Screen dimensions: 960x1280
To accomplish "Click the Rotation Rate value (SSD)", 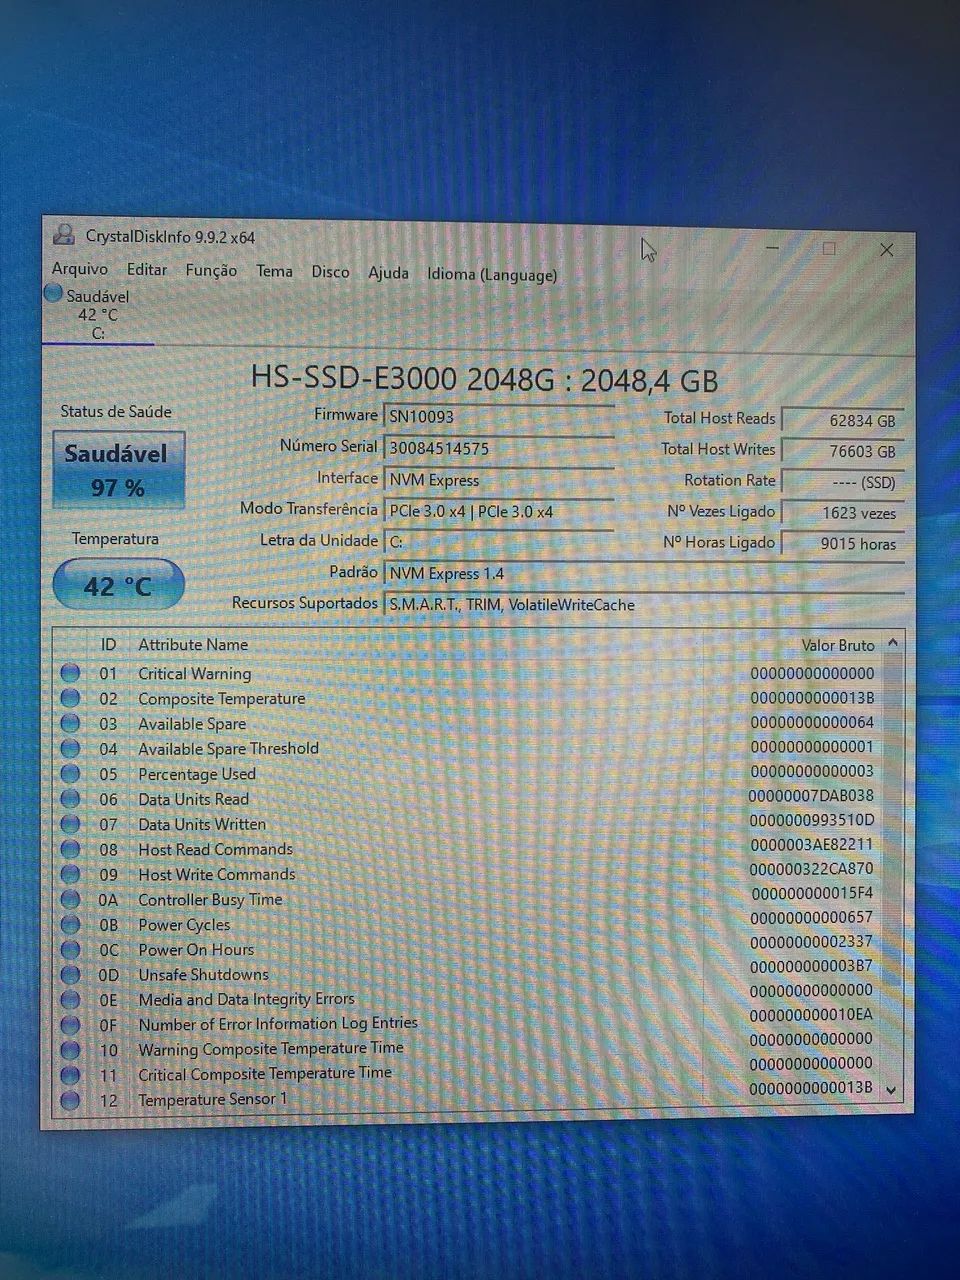I will point(842,482).
